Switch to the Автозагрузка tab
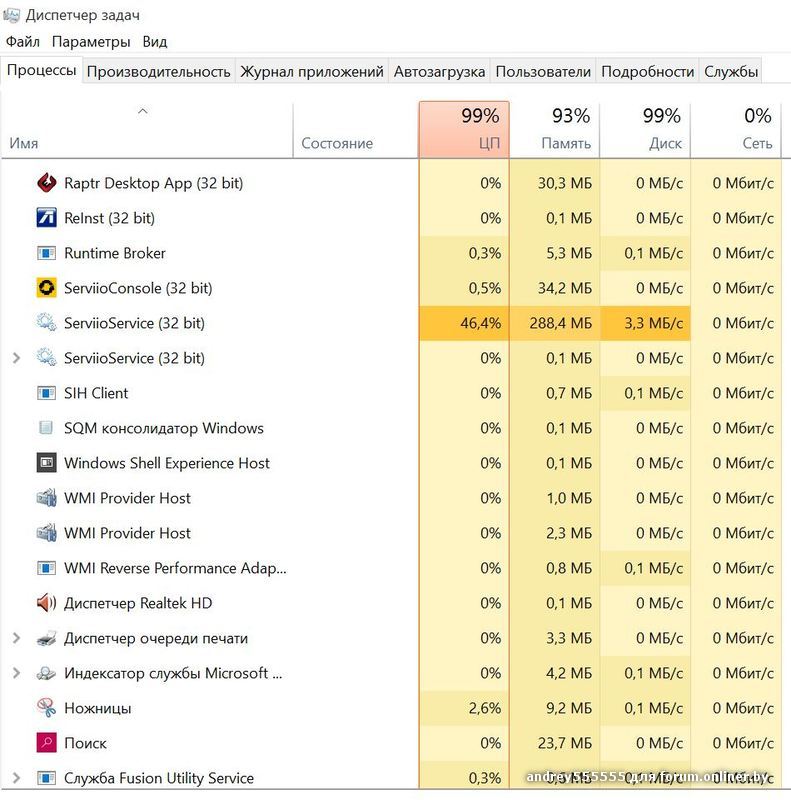791x800 pixels. pyautogui.click(x=439, y=71)
